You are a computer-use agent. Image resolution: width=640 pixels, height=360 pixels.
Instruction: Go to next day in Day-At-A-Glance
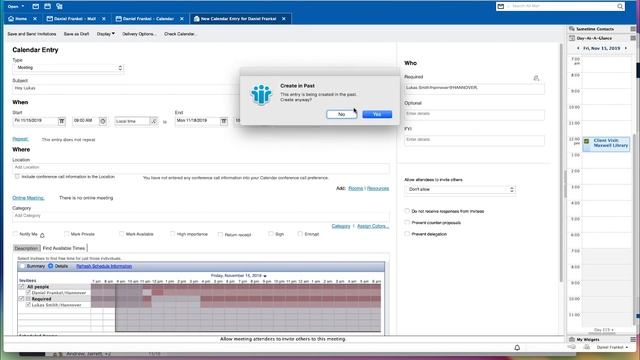(x=626, y=48)
